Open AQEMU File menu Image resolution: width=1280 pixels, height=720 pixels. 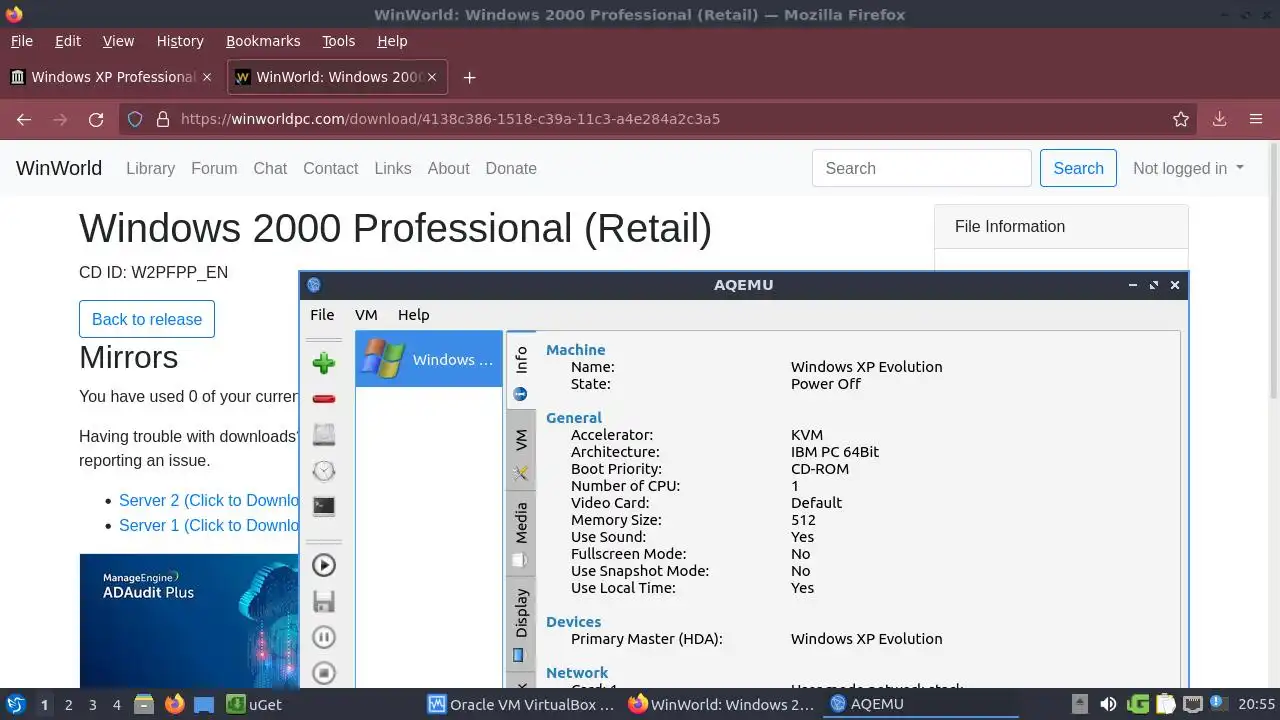point(322,314)
